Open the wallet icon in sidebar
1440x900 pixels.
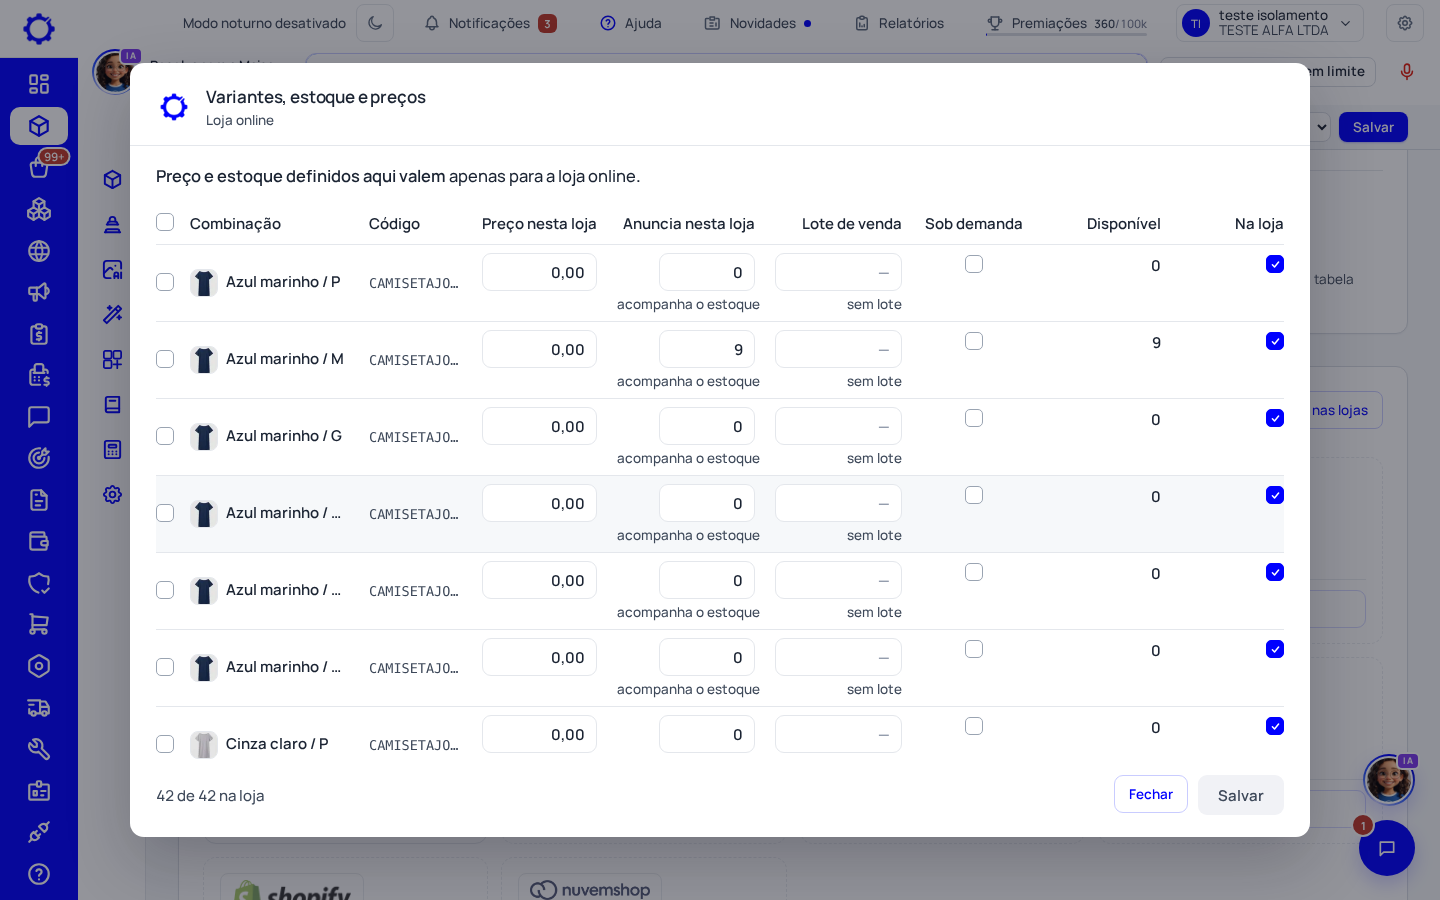click(39, 541)
